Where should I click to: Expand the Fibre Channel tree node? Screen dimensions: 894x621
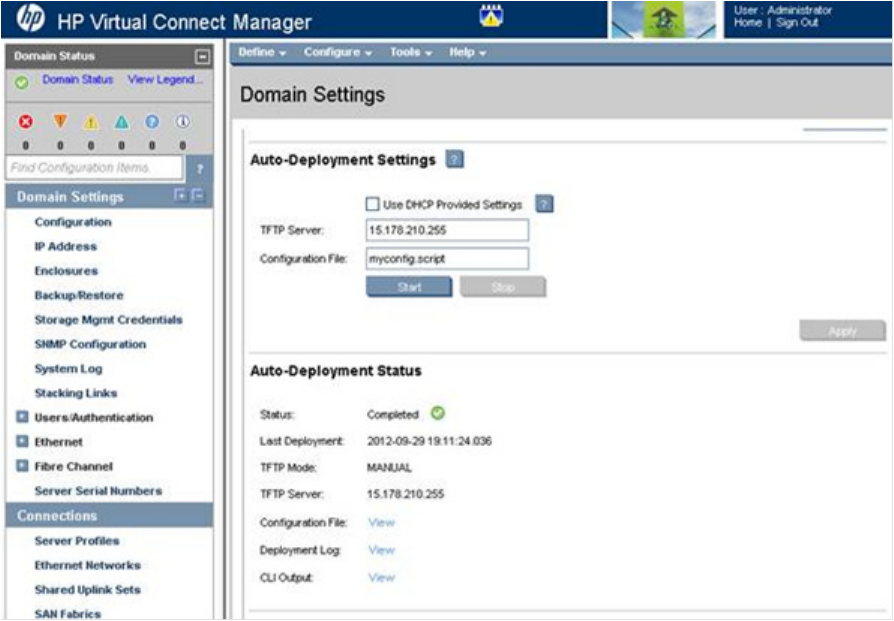coord(22,466)
